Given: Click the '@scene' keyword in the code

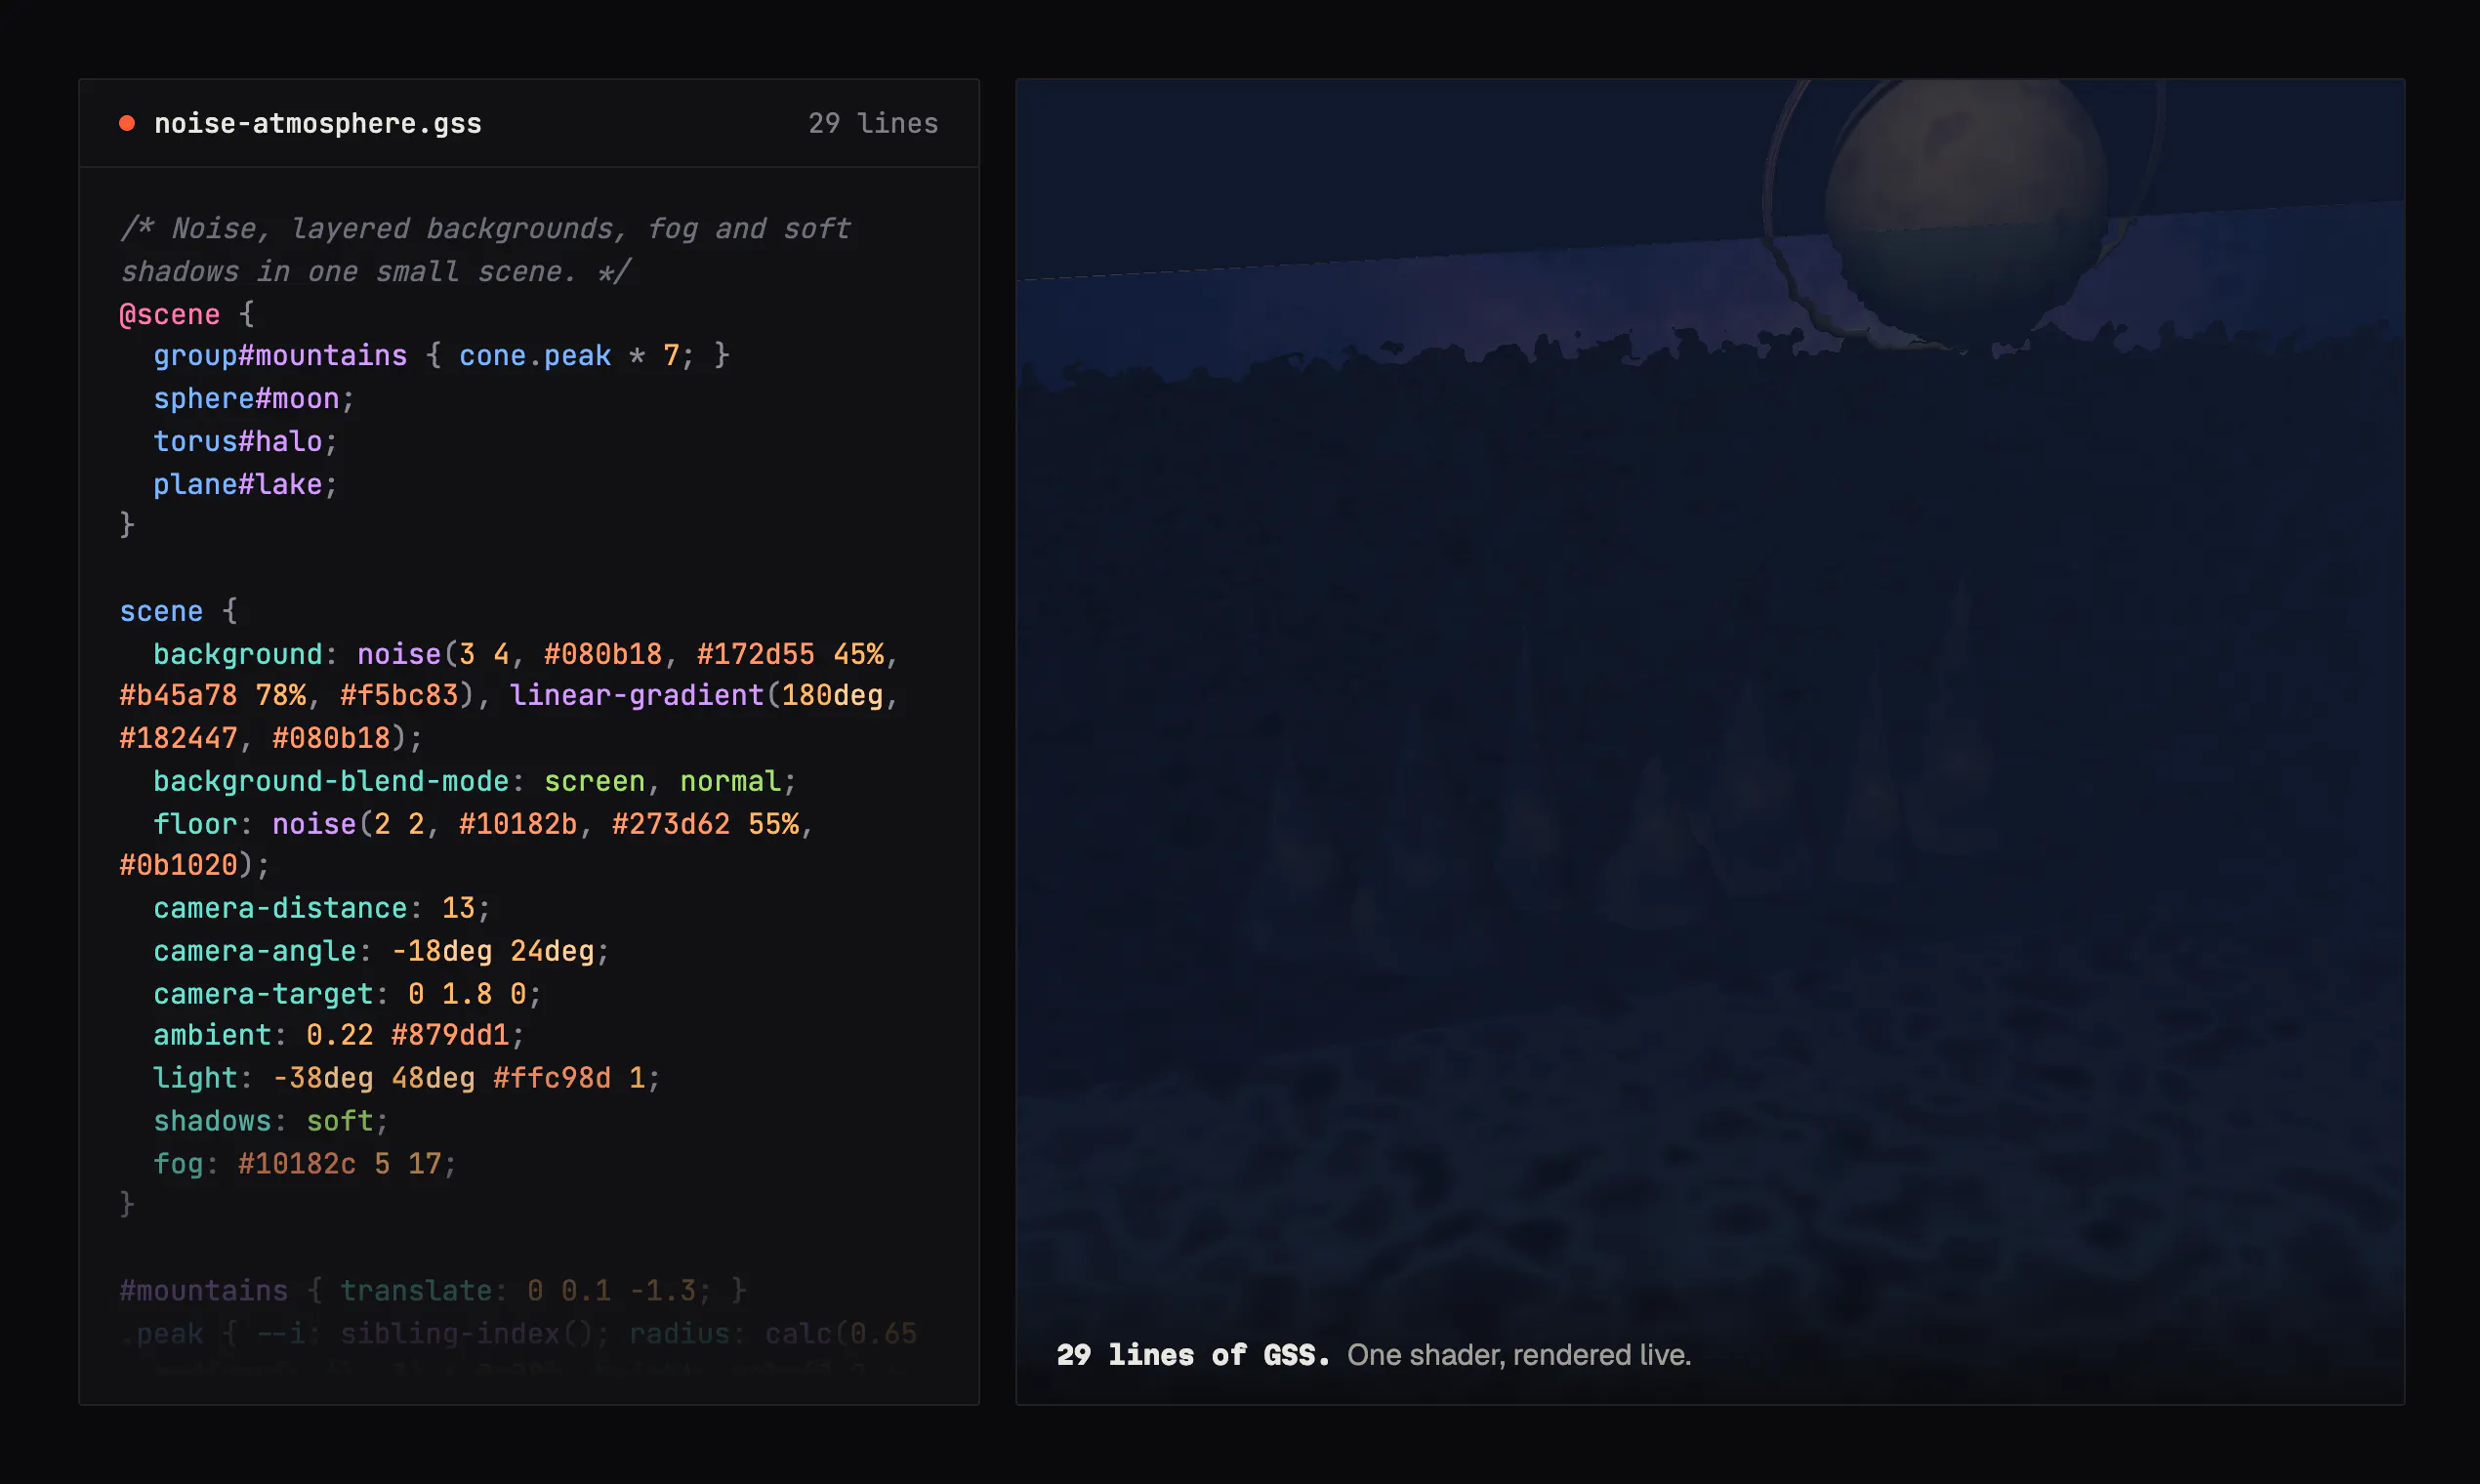Looking at the screenshot, I should pos(170,314).
